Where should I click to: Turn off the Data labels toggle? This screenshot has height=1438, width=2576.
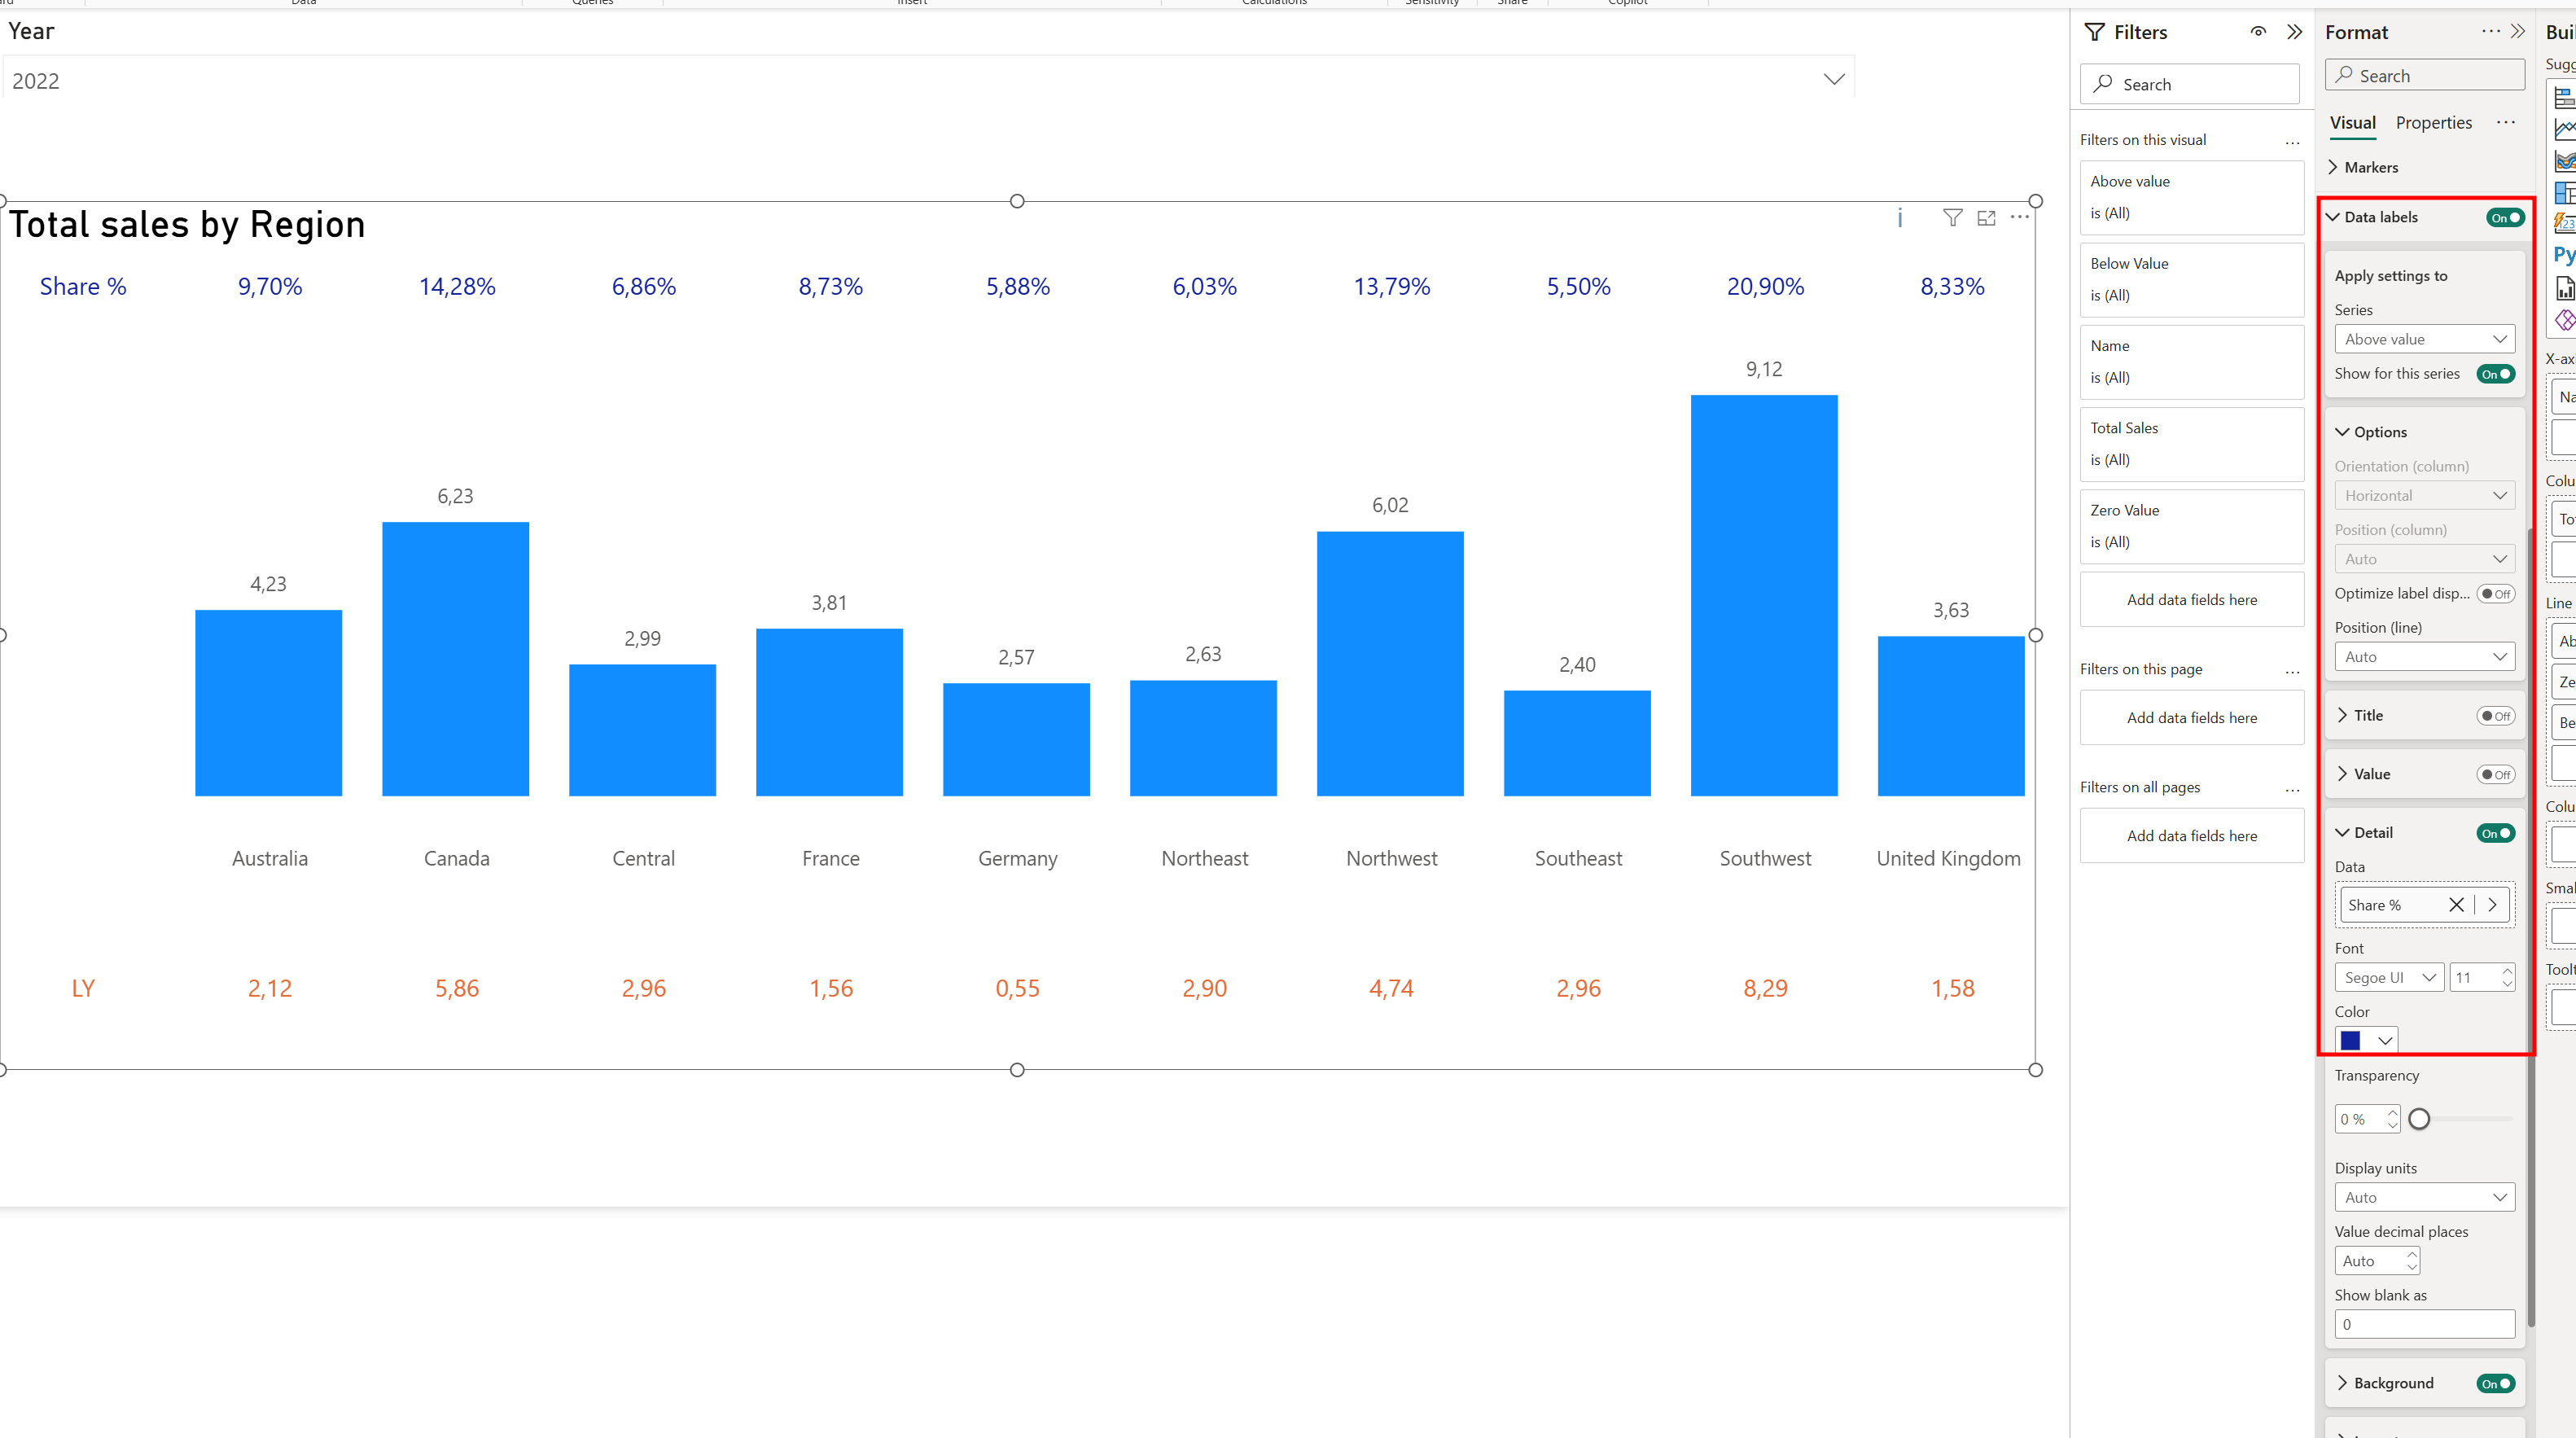coord(2505,218)
